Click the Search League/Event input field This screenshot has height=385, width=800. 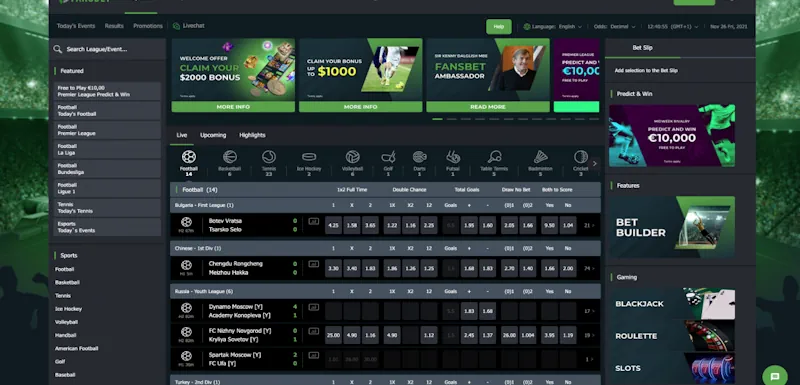coord(108,49)
